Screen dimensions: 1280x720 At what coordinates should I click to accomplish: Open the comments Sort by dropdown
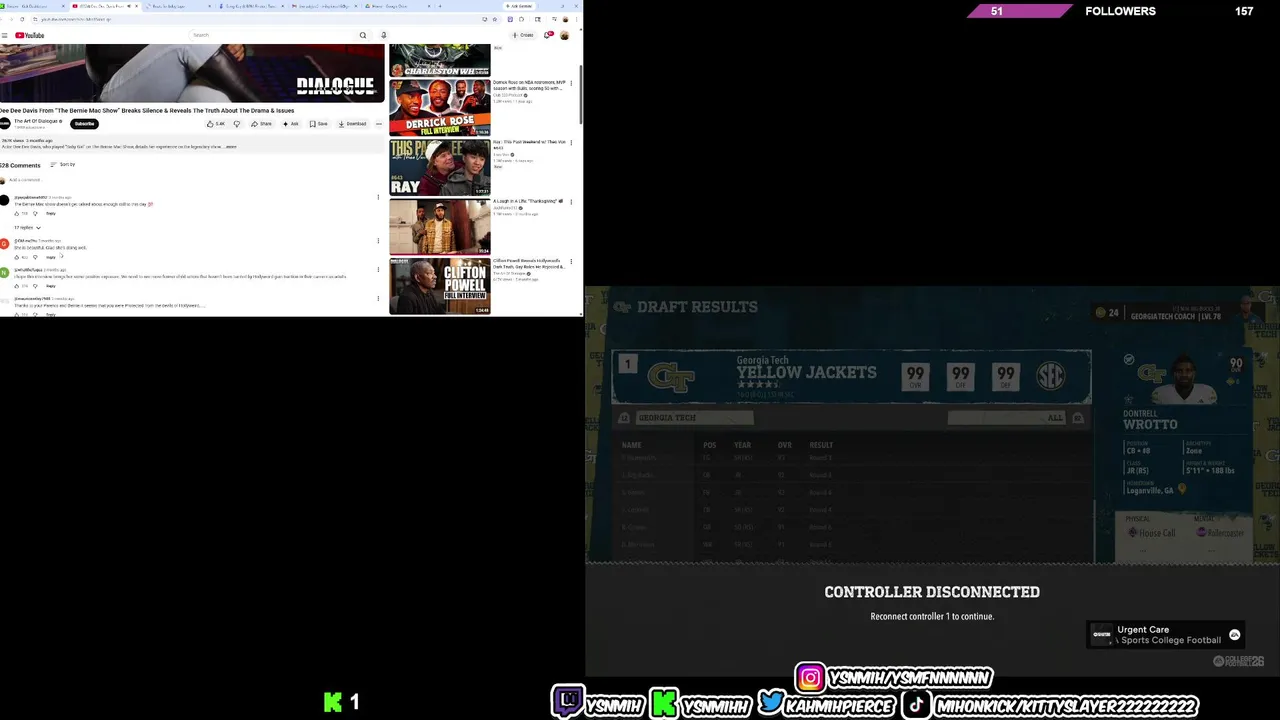pyautogui.click(x=63, y=164)
